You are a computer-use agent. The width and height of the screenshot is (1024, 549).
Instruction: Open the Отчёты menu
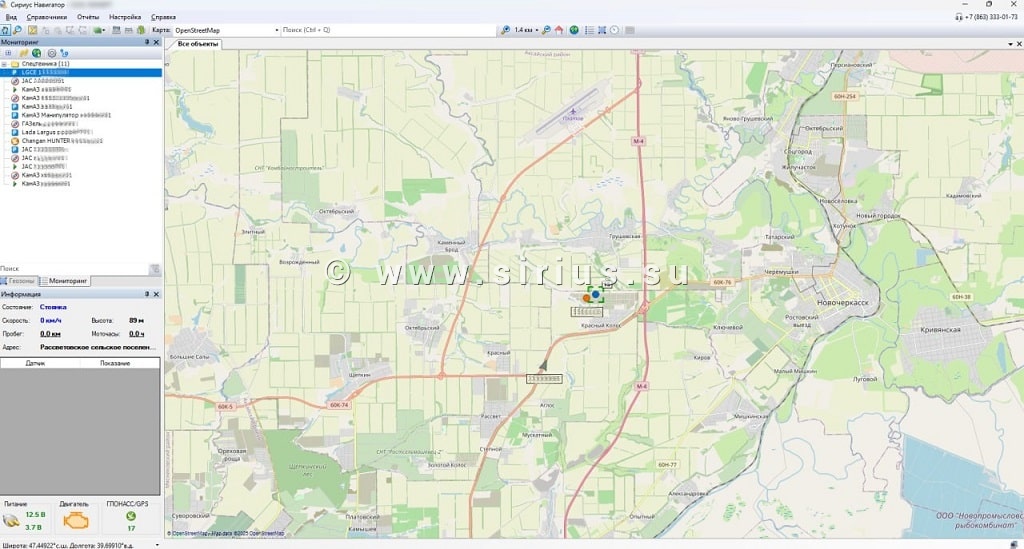(x=88, y=17)
